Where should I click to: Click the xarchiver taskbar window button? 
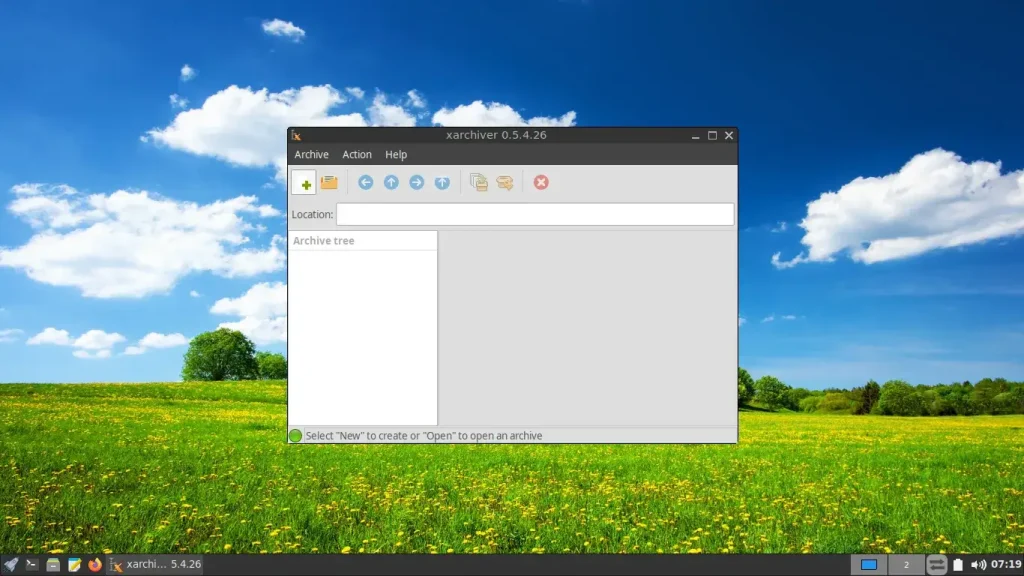tap(155, 564)
